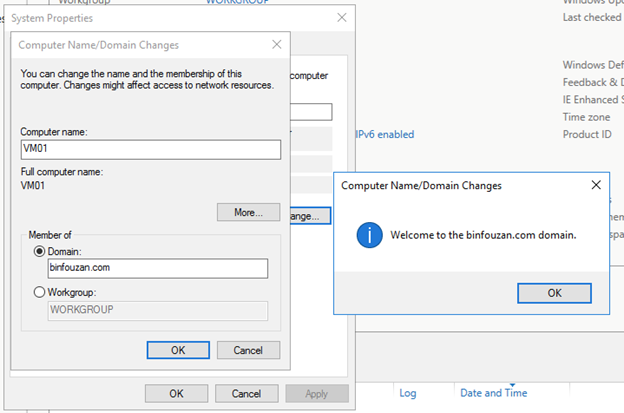The height and width of the screenshot is (413, 624).
Task: Close the welcome message dialog with its X
Action: coord(595,185)
